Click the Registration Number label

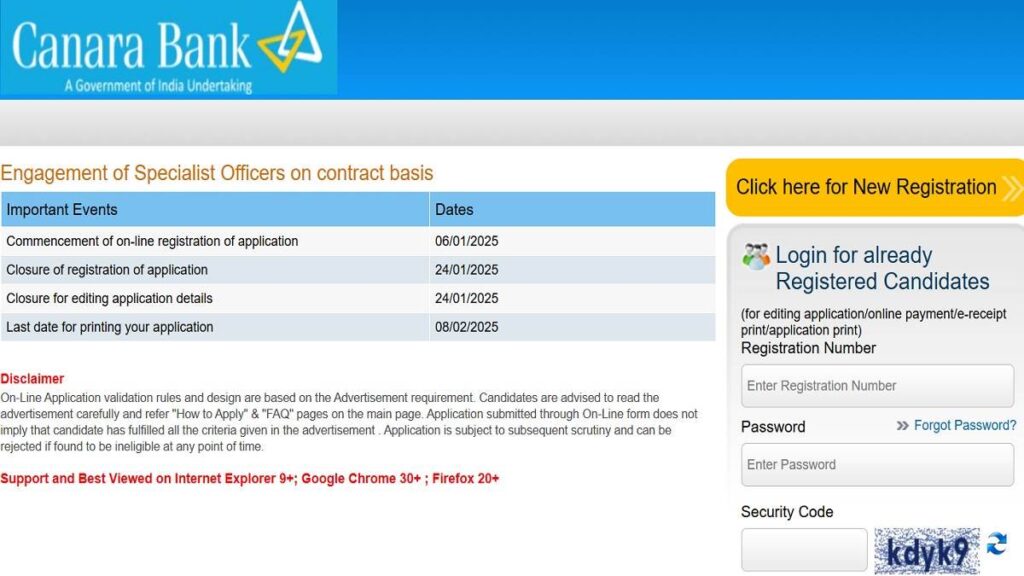[x=808, y=348]
